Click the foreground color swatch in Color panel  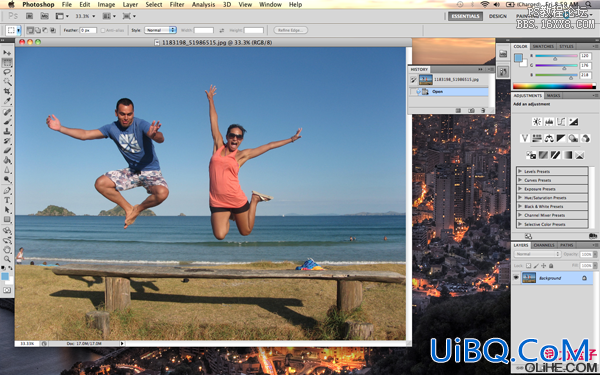[x=518, y=58]
